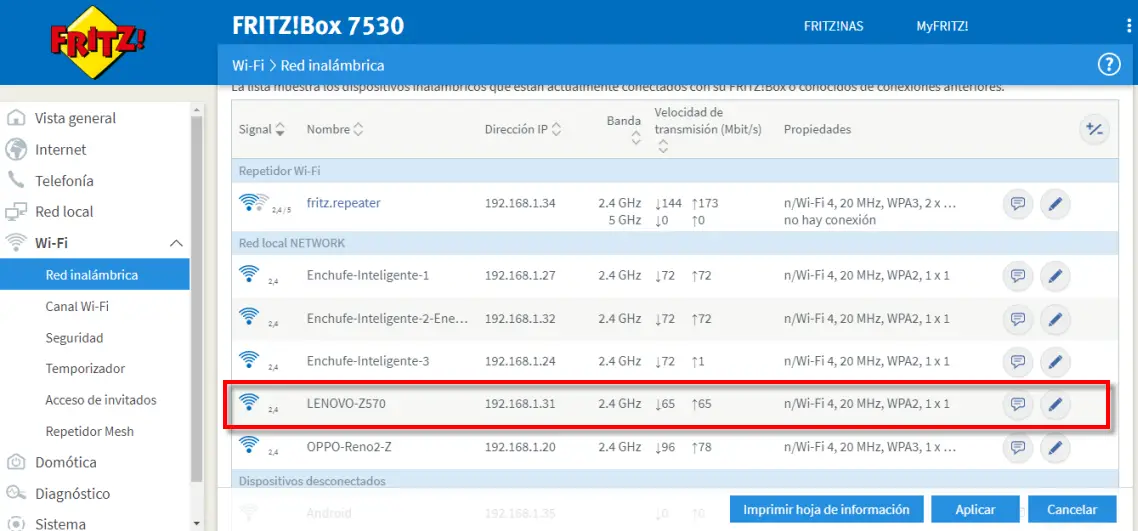Open Repetidor Mesh submenu item

point(89,431)
